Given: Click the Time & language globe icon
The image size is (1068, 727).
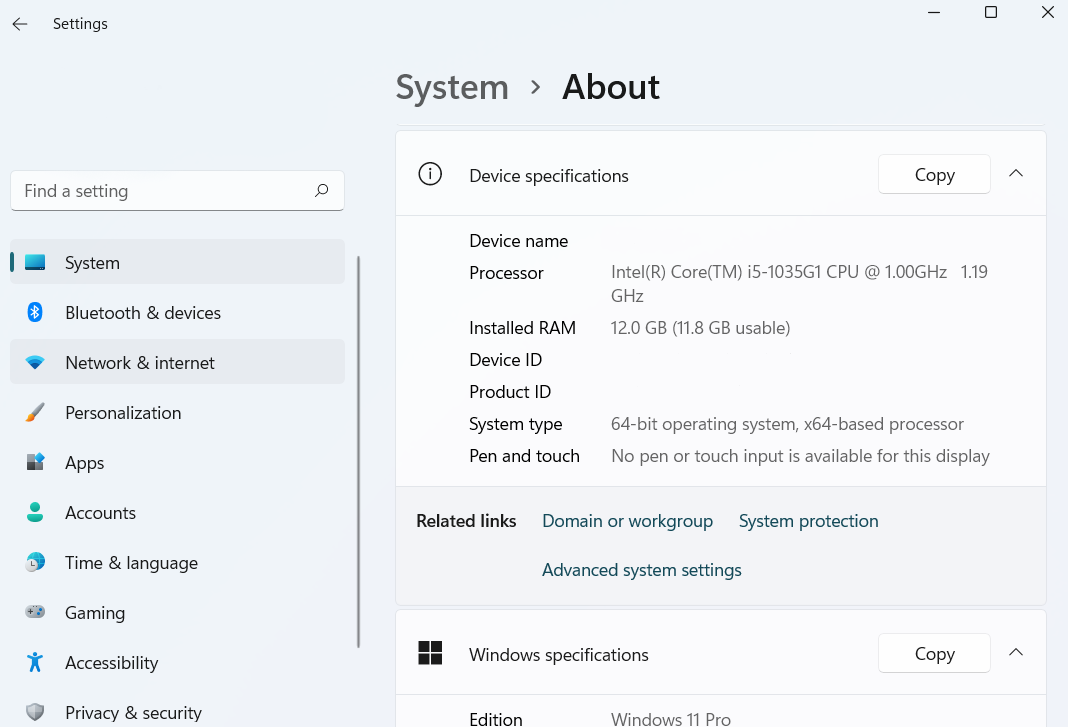Looking at the screenshot, I should pos(35,562).
